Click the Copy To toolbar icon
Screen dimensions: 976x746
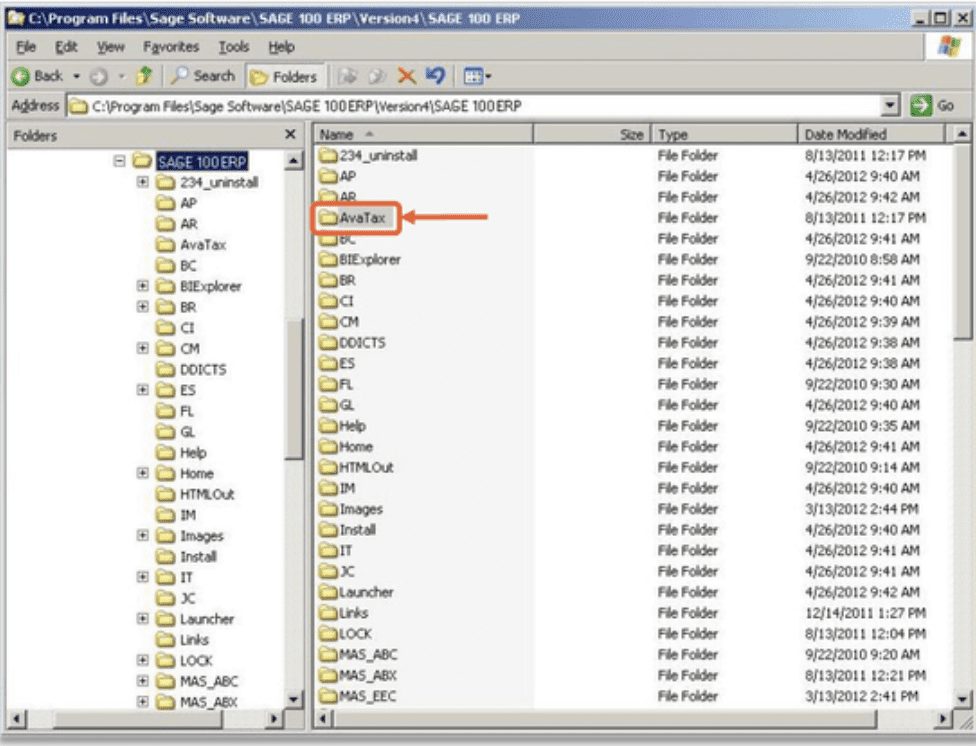[375, 75]
